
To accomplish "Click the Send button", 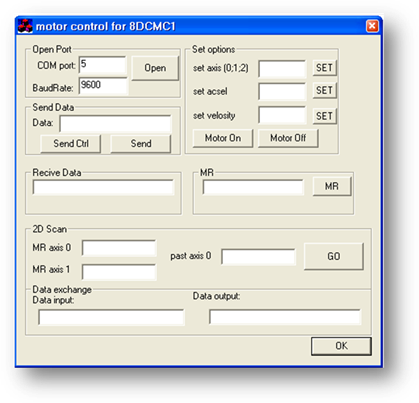I will 141,144.
